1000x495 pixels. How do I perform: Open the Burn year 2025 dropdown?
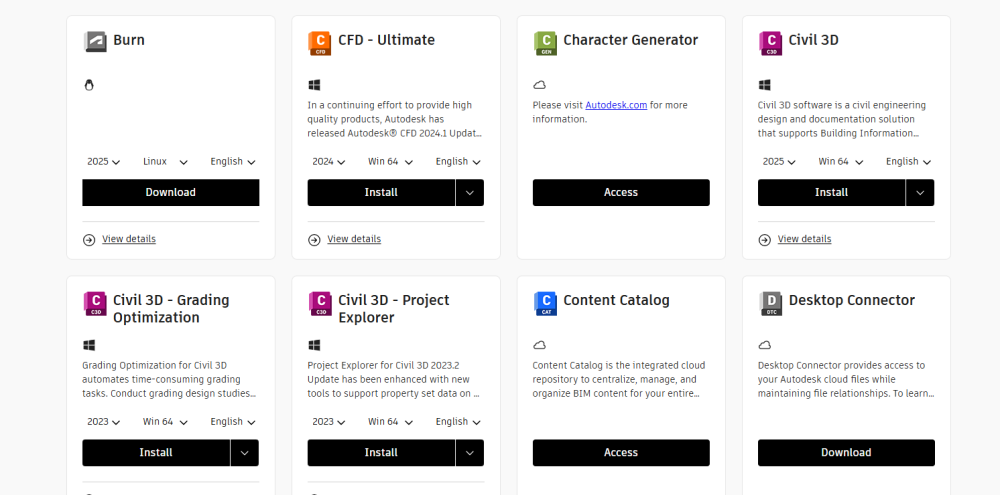click(x=103, y=162)
